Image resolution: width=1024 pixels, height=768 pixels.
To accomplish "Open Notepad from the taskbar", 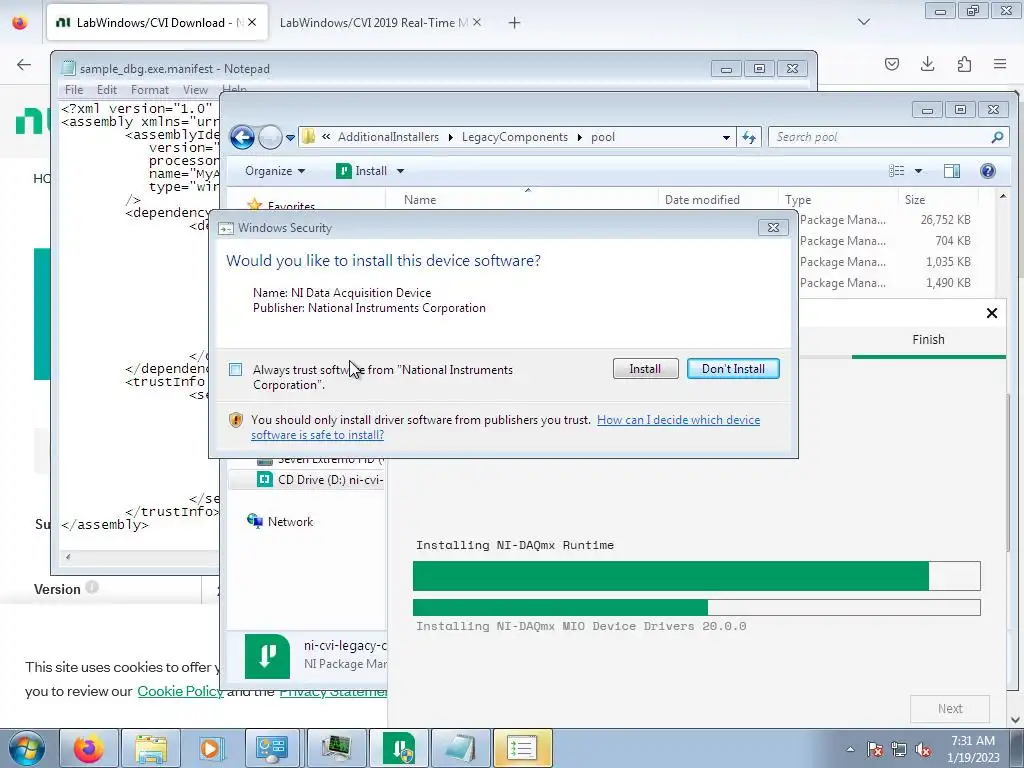I will tap(460, 748).
